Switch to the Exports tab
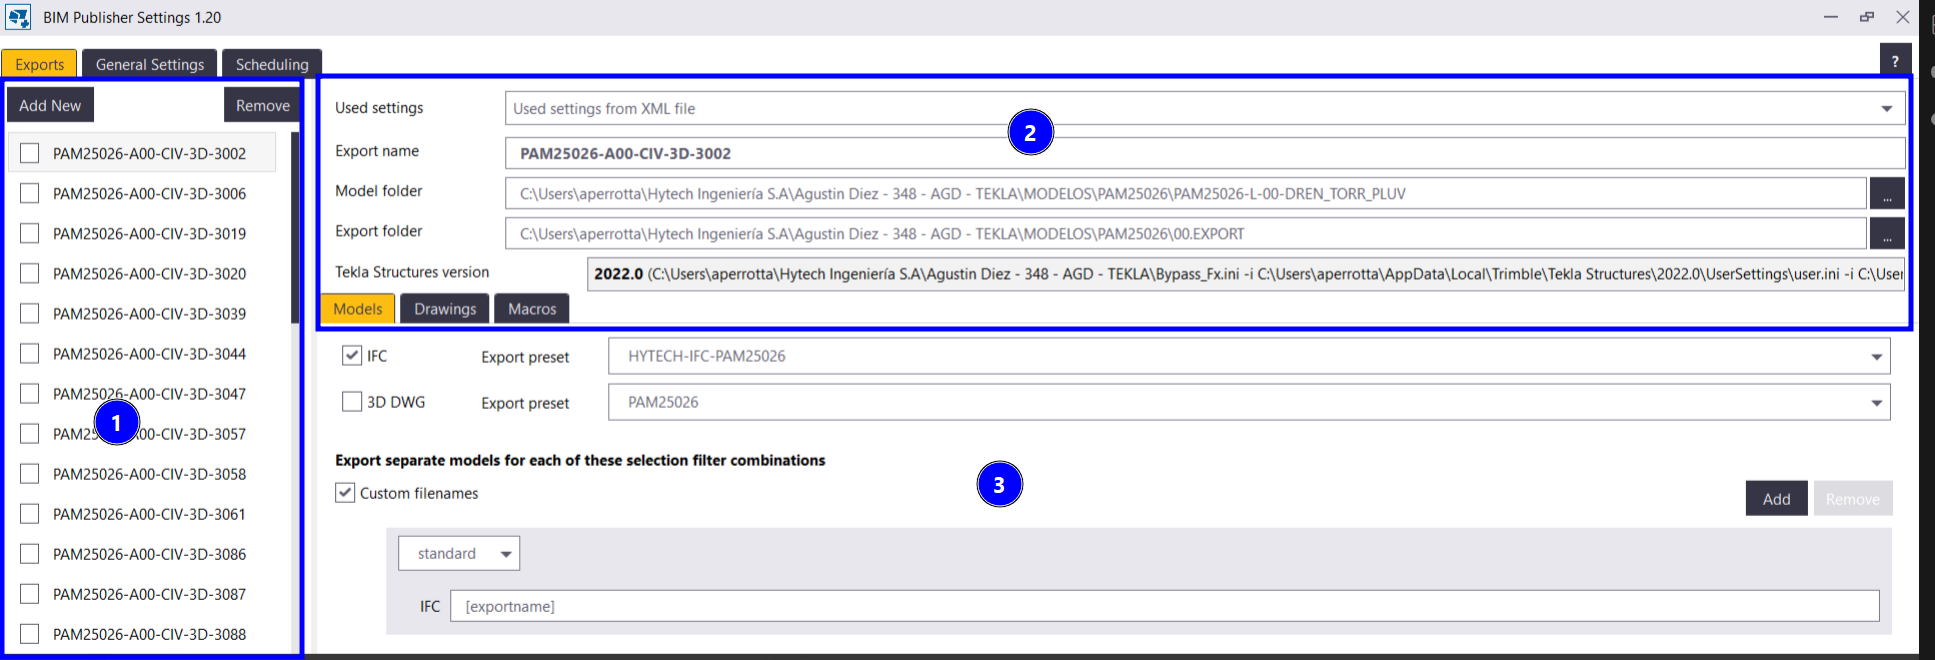 point(39,64)
